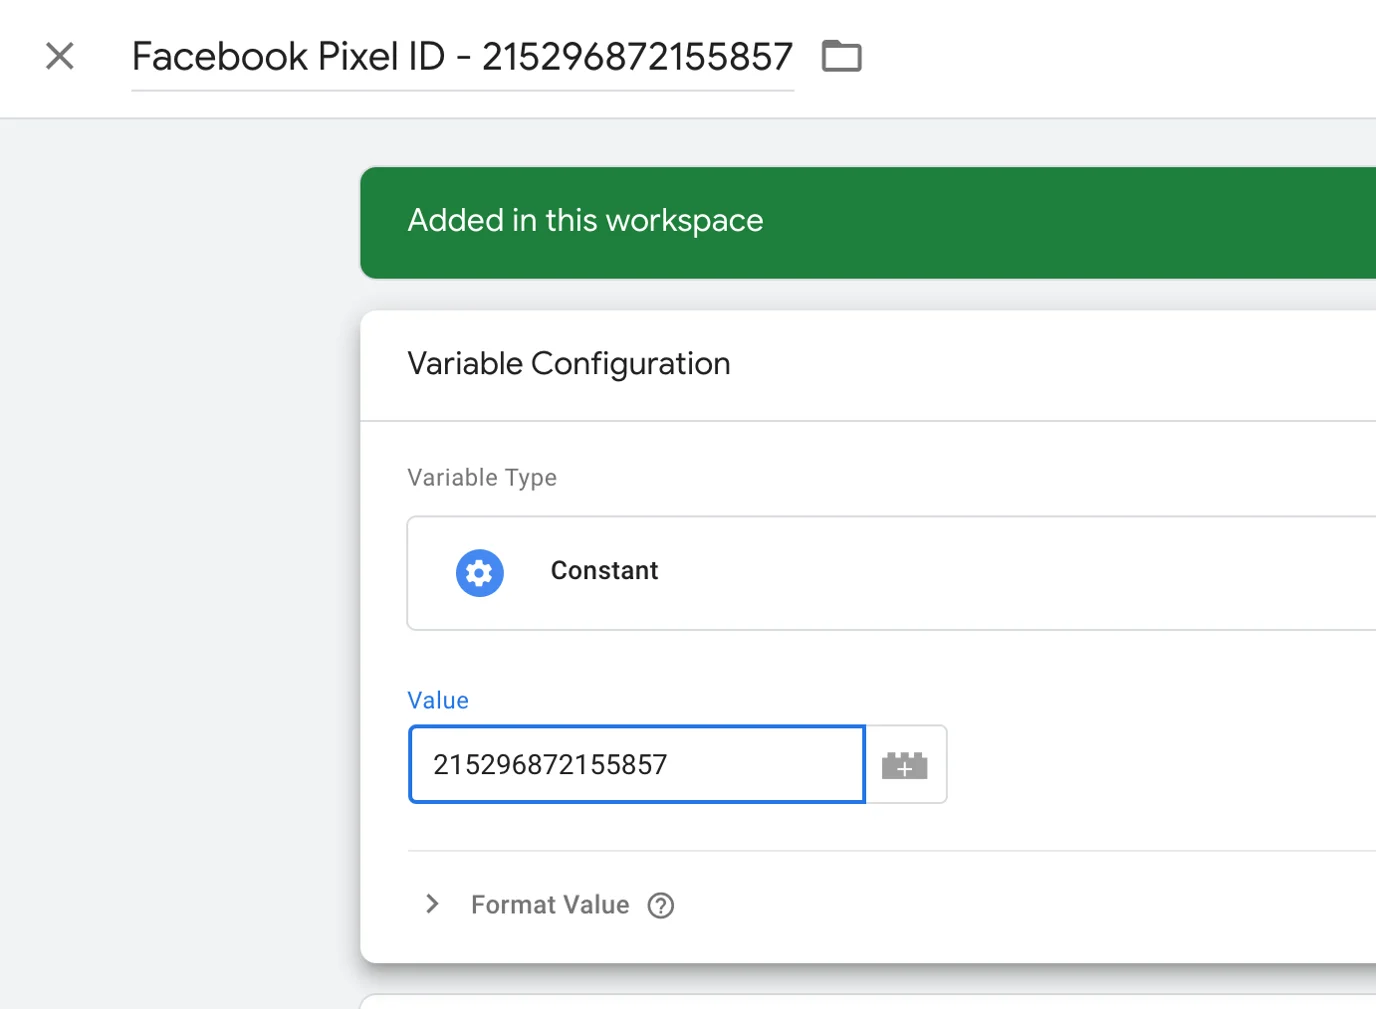Expand the Format Value section chevron
Screen dimensions: 1376x1009
tap(432, 904)
